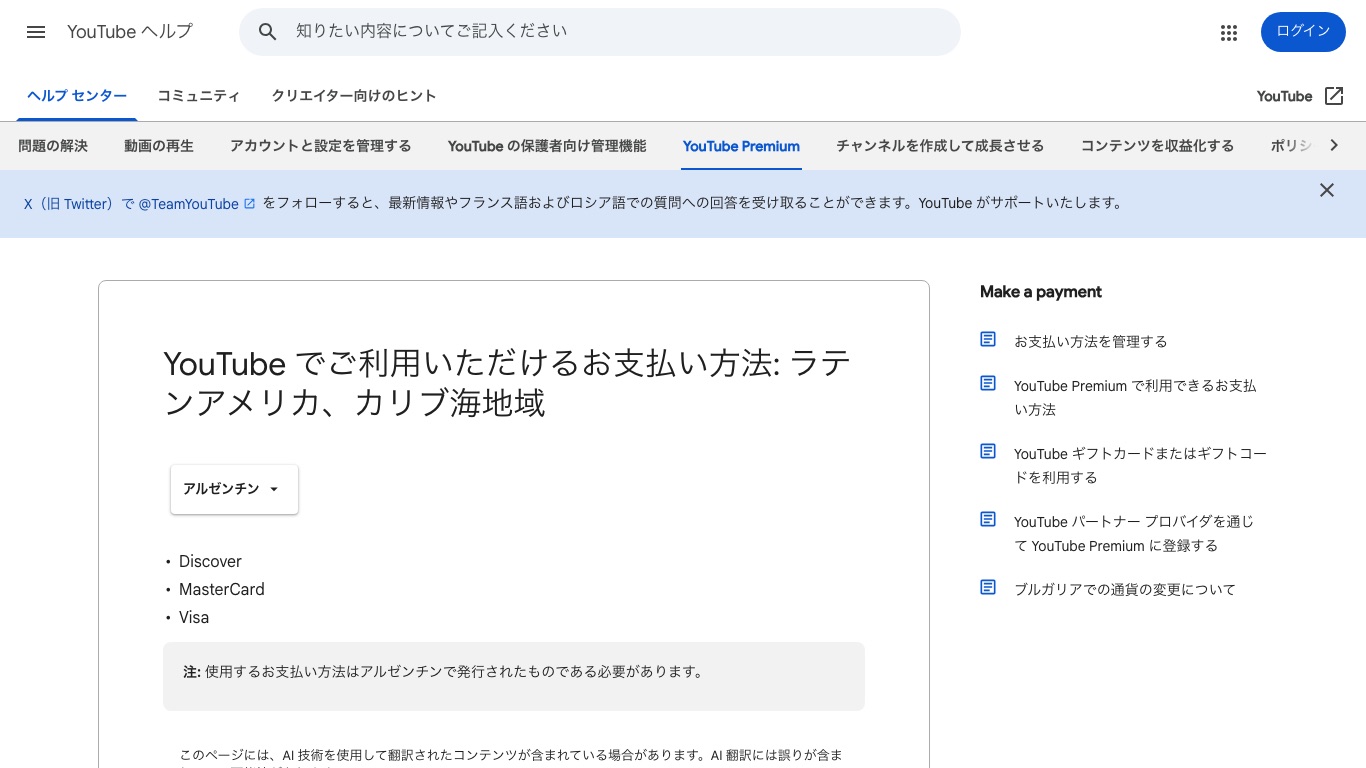This screenshot has height=768, width=1366.
Task: Open YouTube Premium で利用できるお支払い方法 link
Action: click(x=1135, y=397)
